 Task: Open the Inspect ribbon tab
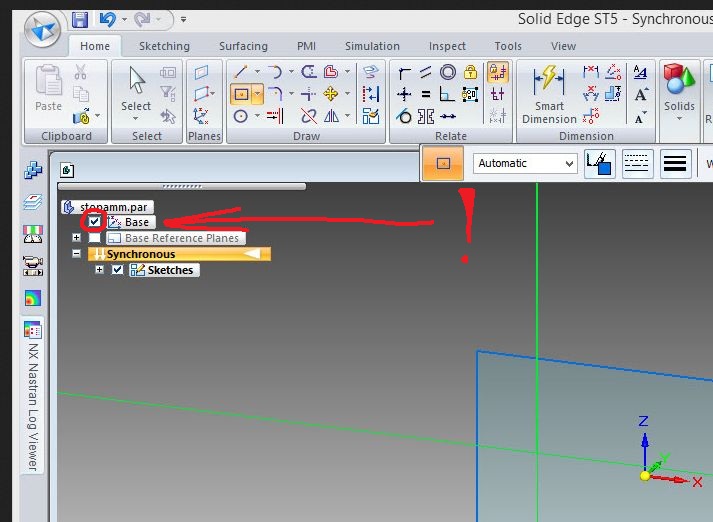pos(447,46)
